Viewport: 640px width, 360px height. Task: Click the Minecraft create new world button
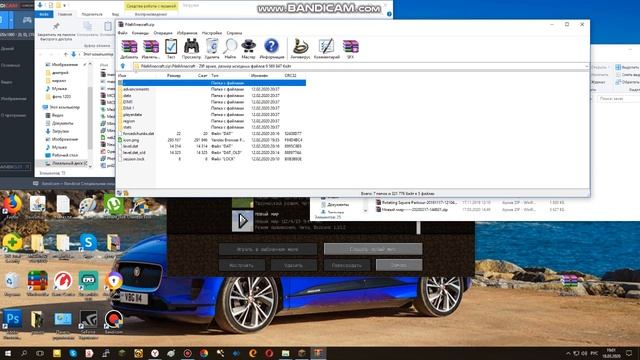(373, 249)
